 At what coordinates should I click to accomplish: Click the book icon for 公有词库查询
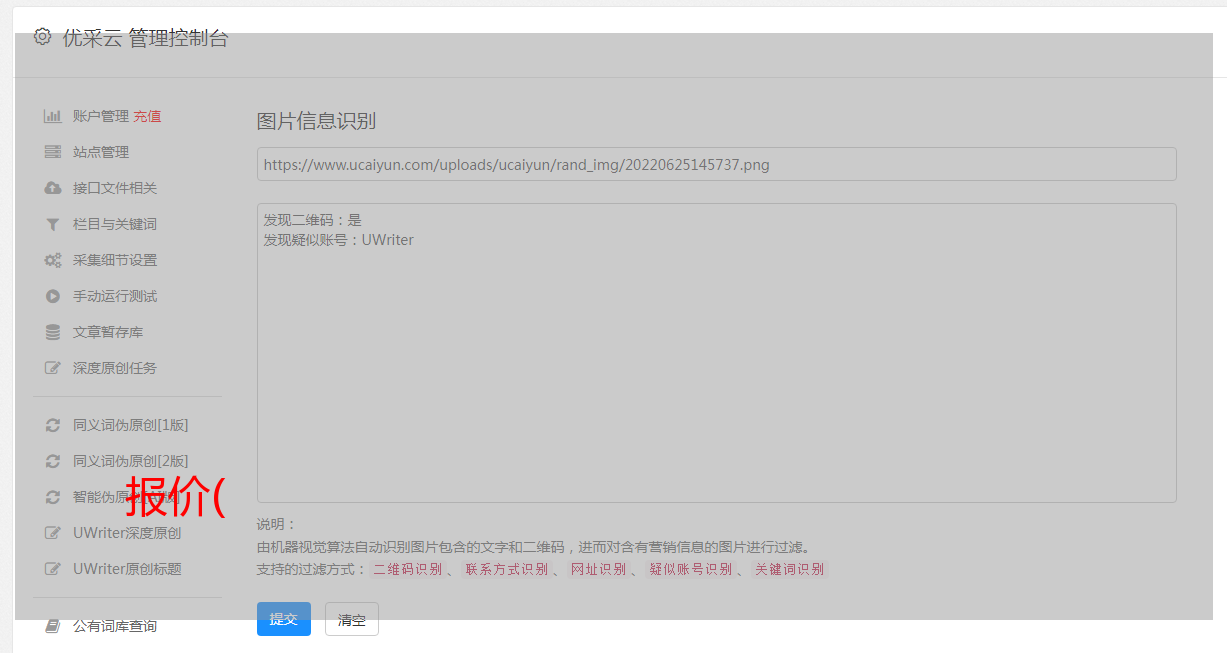click(x=53, y=626)
